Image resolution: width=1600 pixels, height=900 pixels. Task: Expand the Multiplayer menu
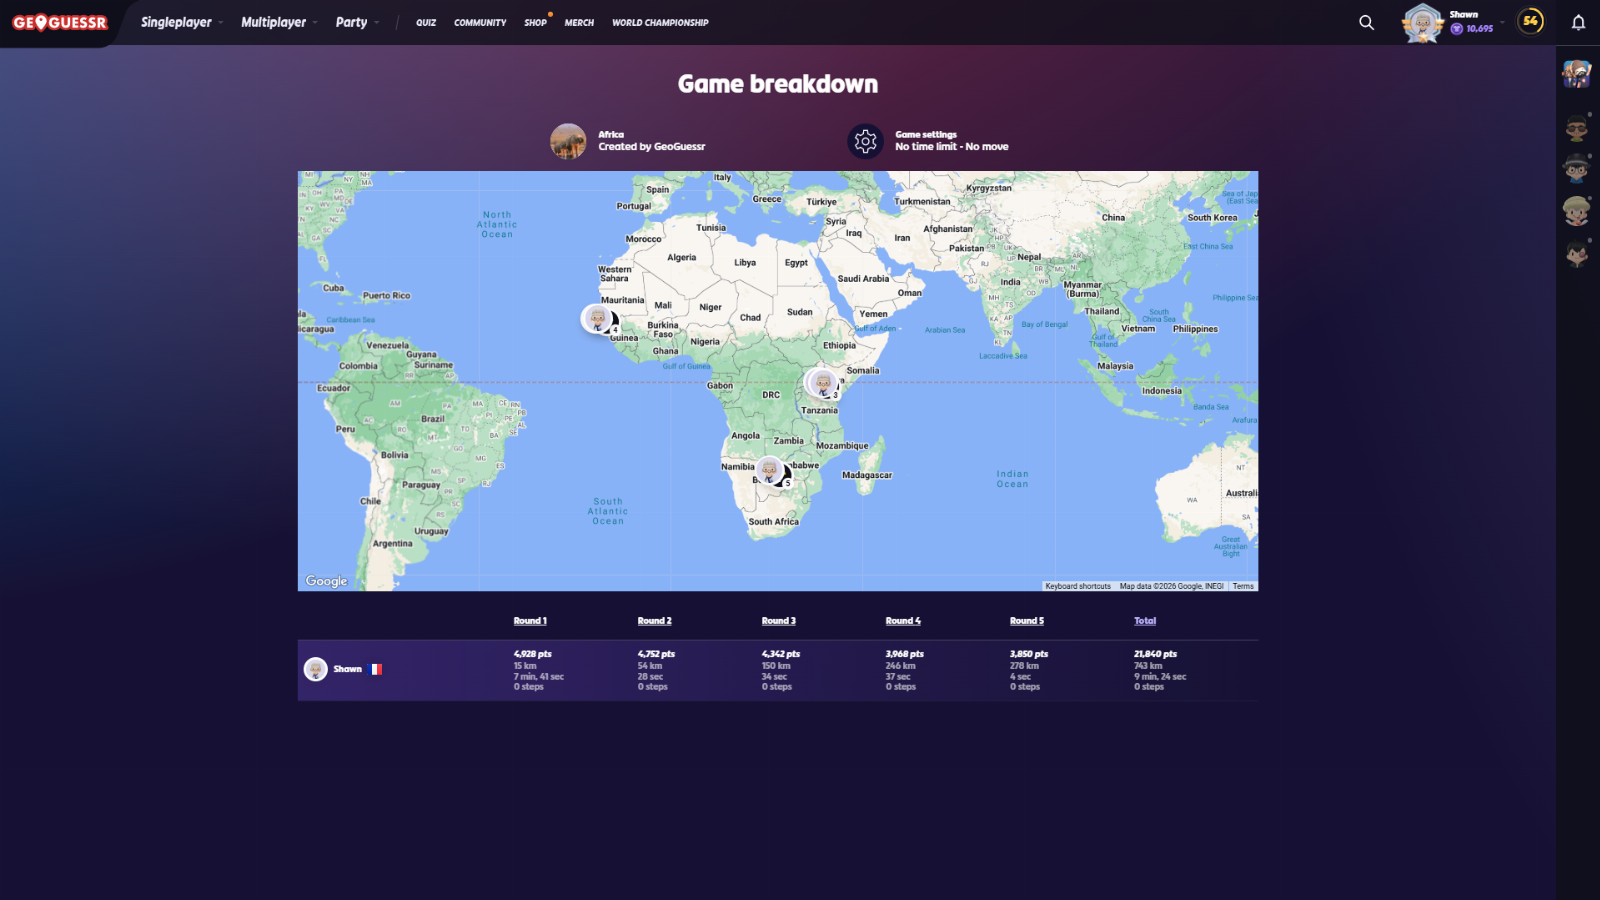[274, 22]
